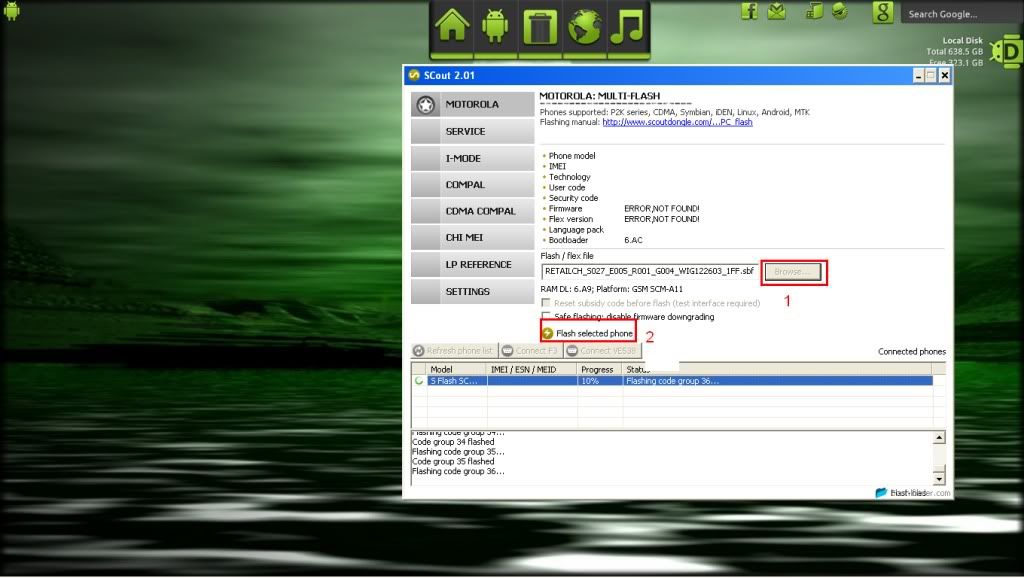Select the CDMA COMPAL tab
This screenshot has width=1024, height=578.
(x=473, y=211)
